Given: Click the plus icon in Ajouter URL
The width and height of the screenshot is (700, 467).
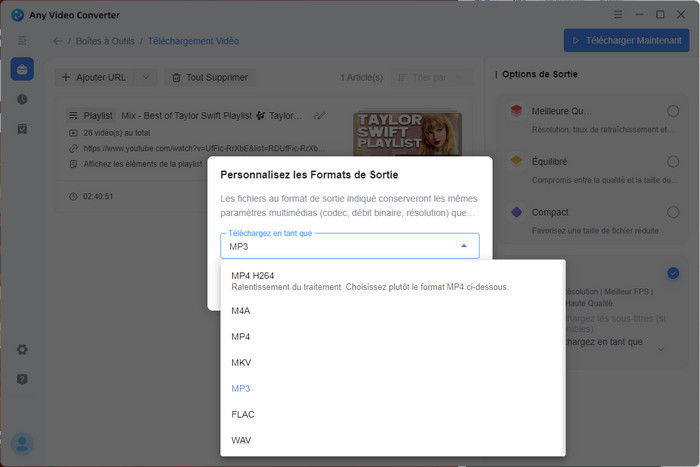Looking at the screenshot, I should click(x=66, y=77).
